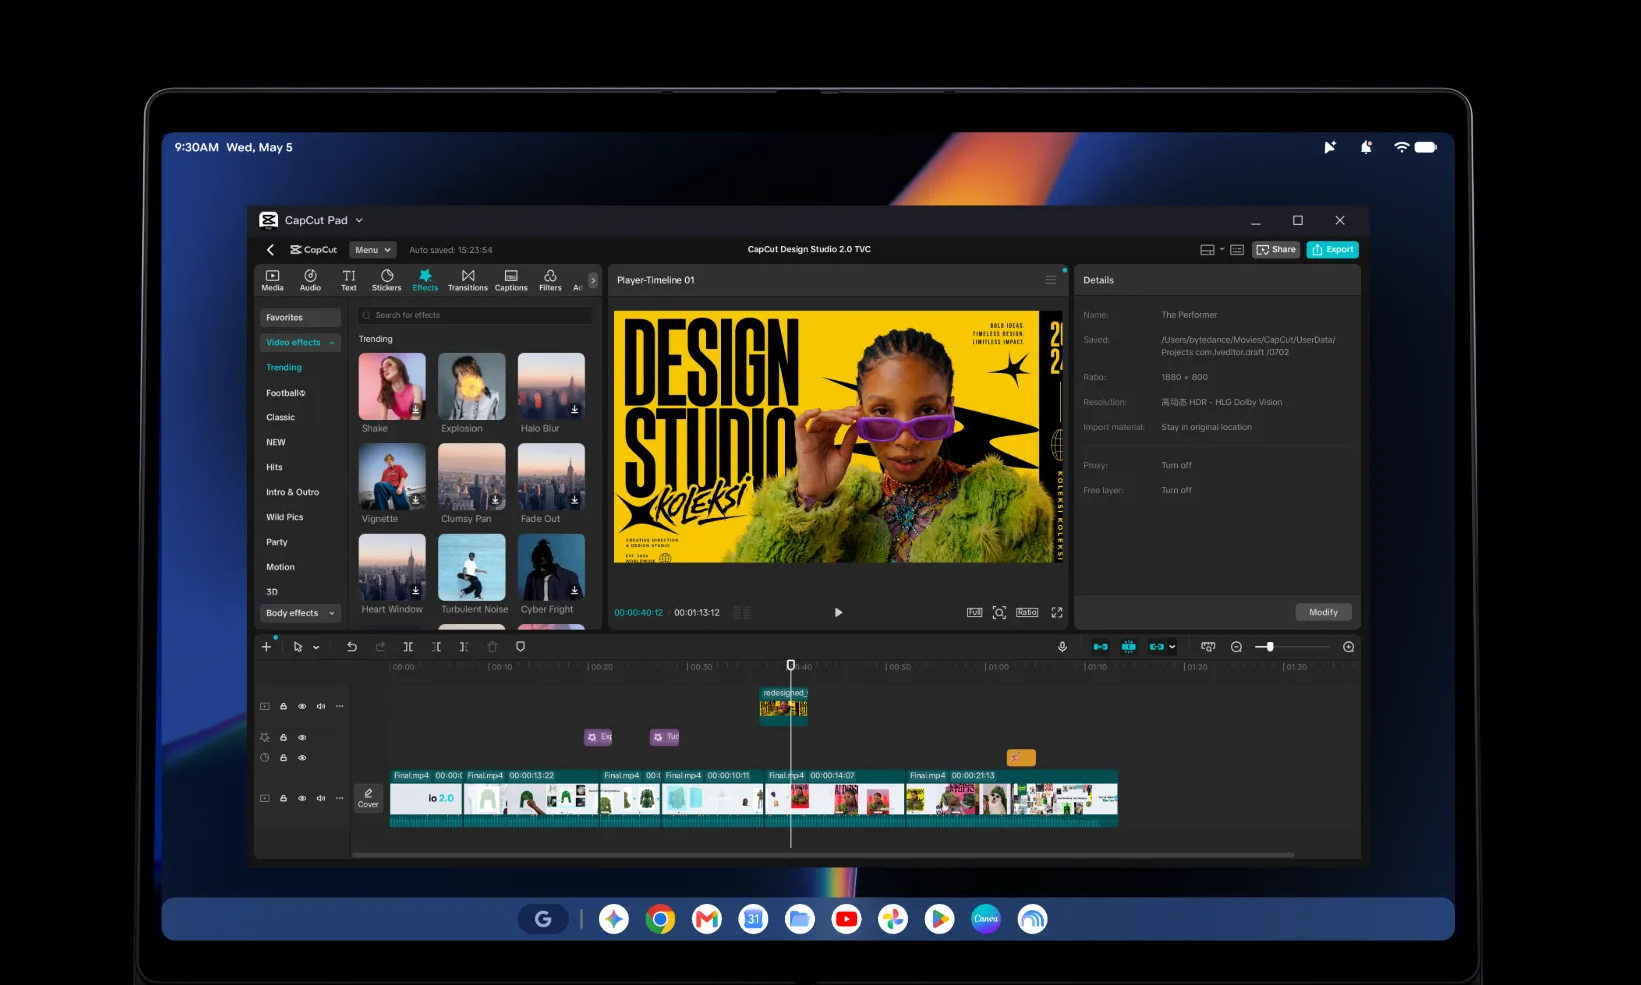Select the Intro & Outro category
The width and height of the screenshot is (1641, 985).
point(293,492)
